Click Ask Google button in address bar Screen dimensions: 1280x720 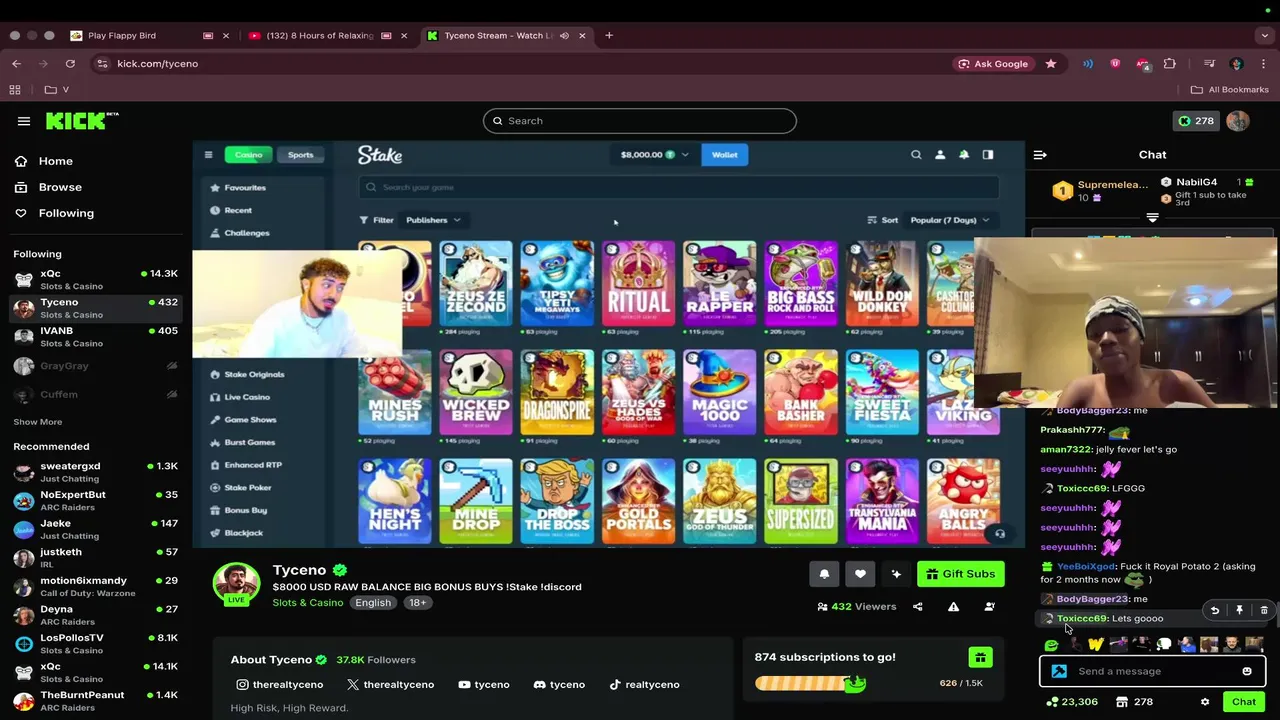click(993, 64)
